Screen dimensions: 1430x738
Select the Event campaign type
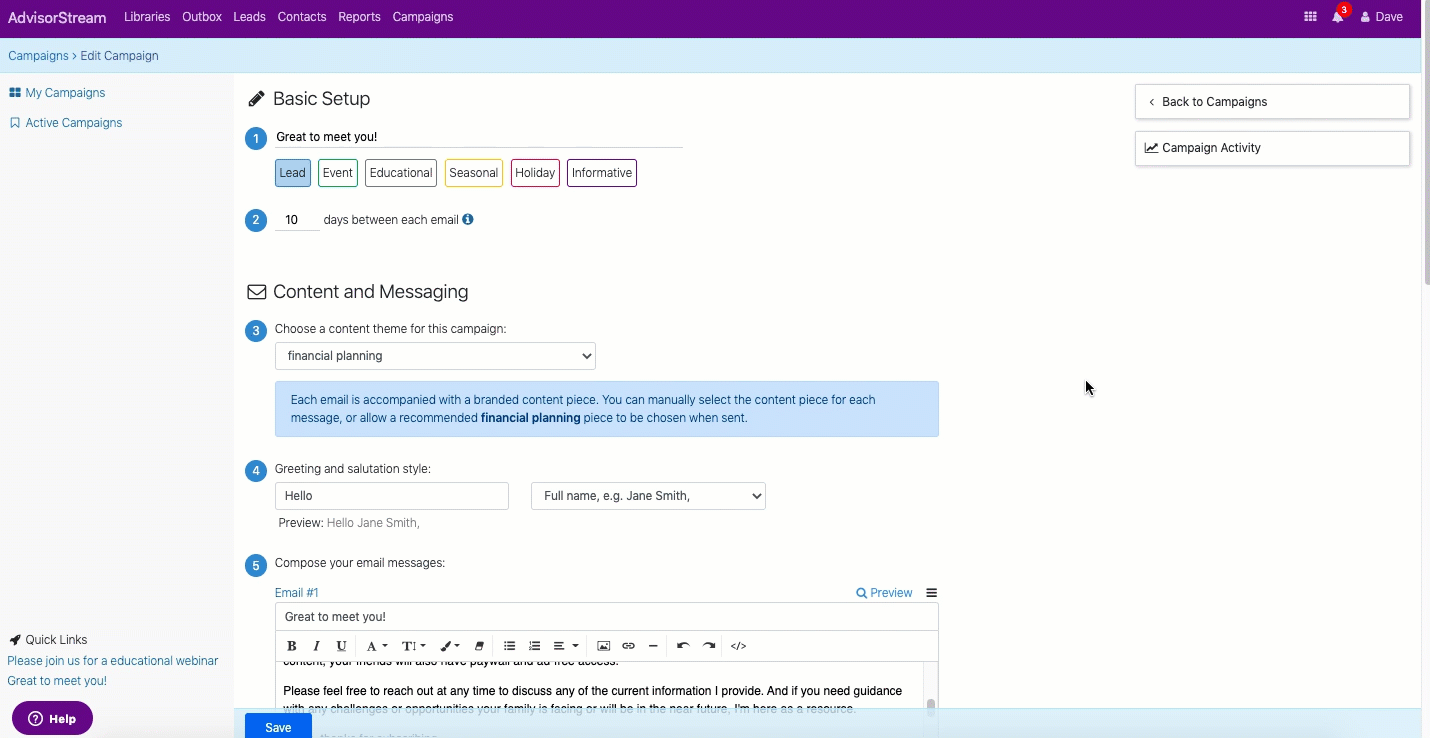[x=338, y=173]
